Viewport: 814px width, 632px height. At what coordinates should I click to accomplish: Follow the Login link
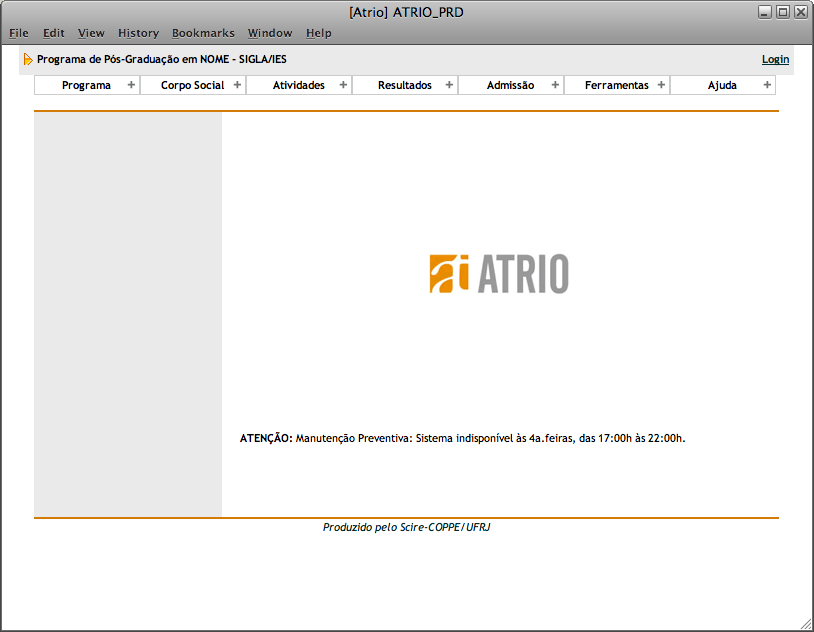point(775,60)
